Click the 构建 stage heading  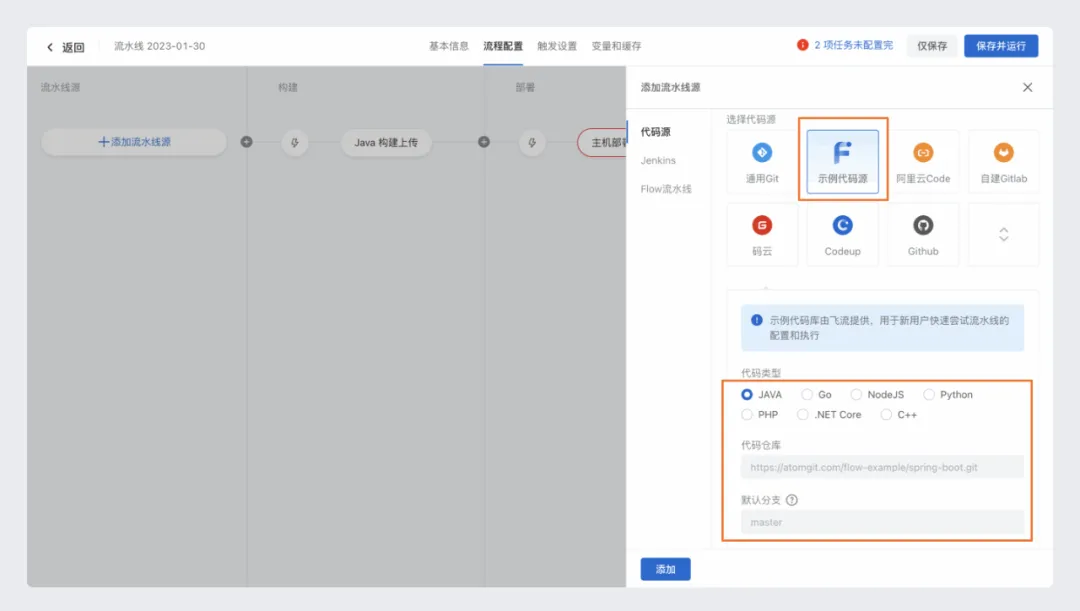coord(288,87)
